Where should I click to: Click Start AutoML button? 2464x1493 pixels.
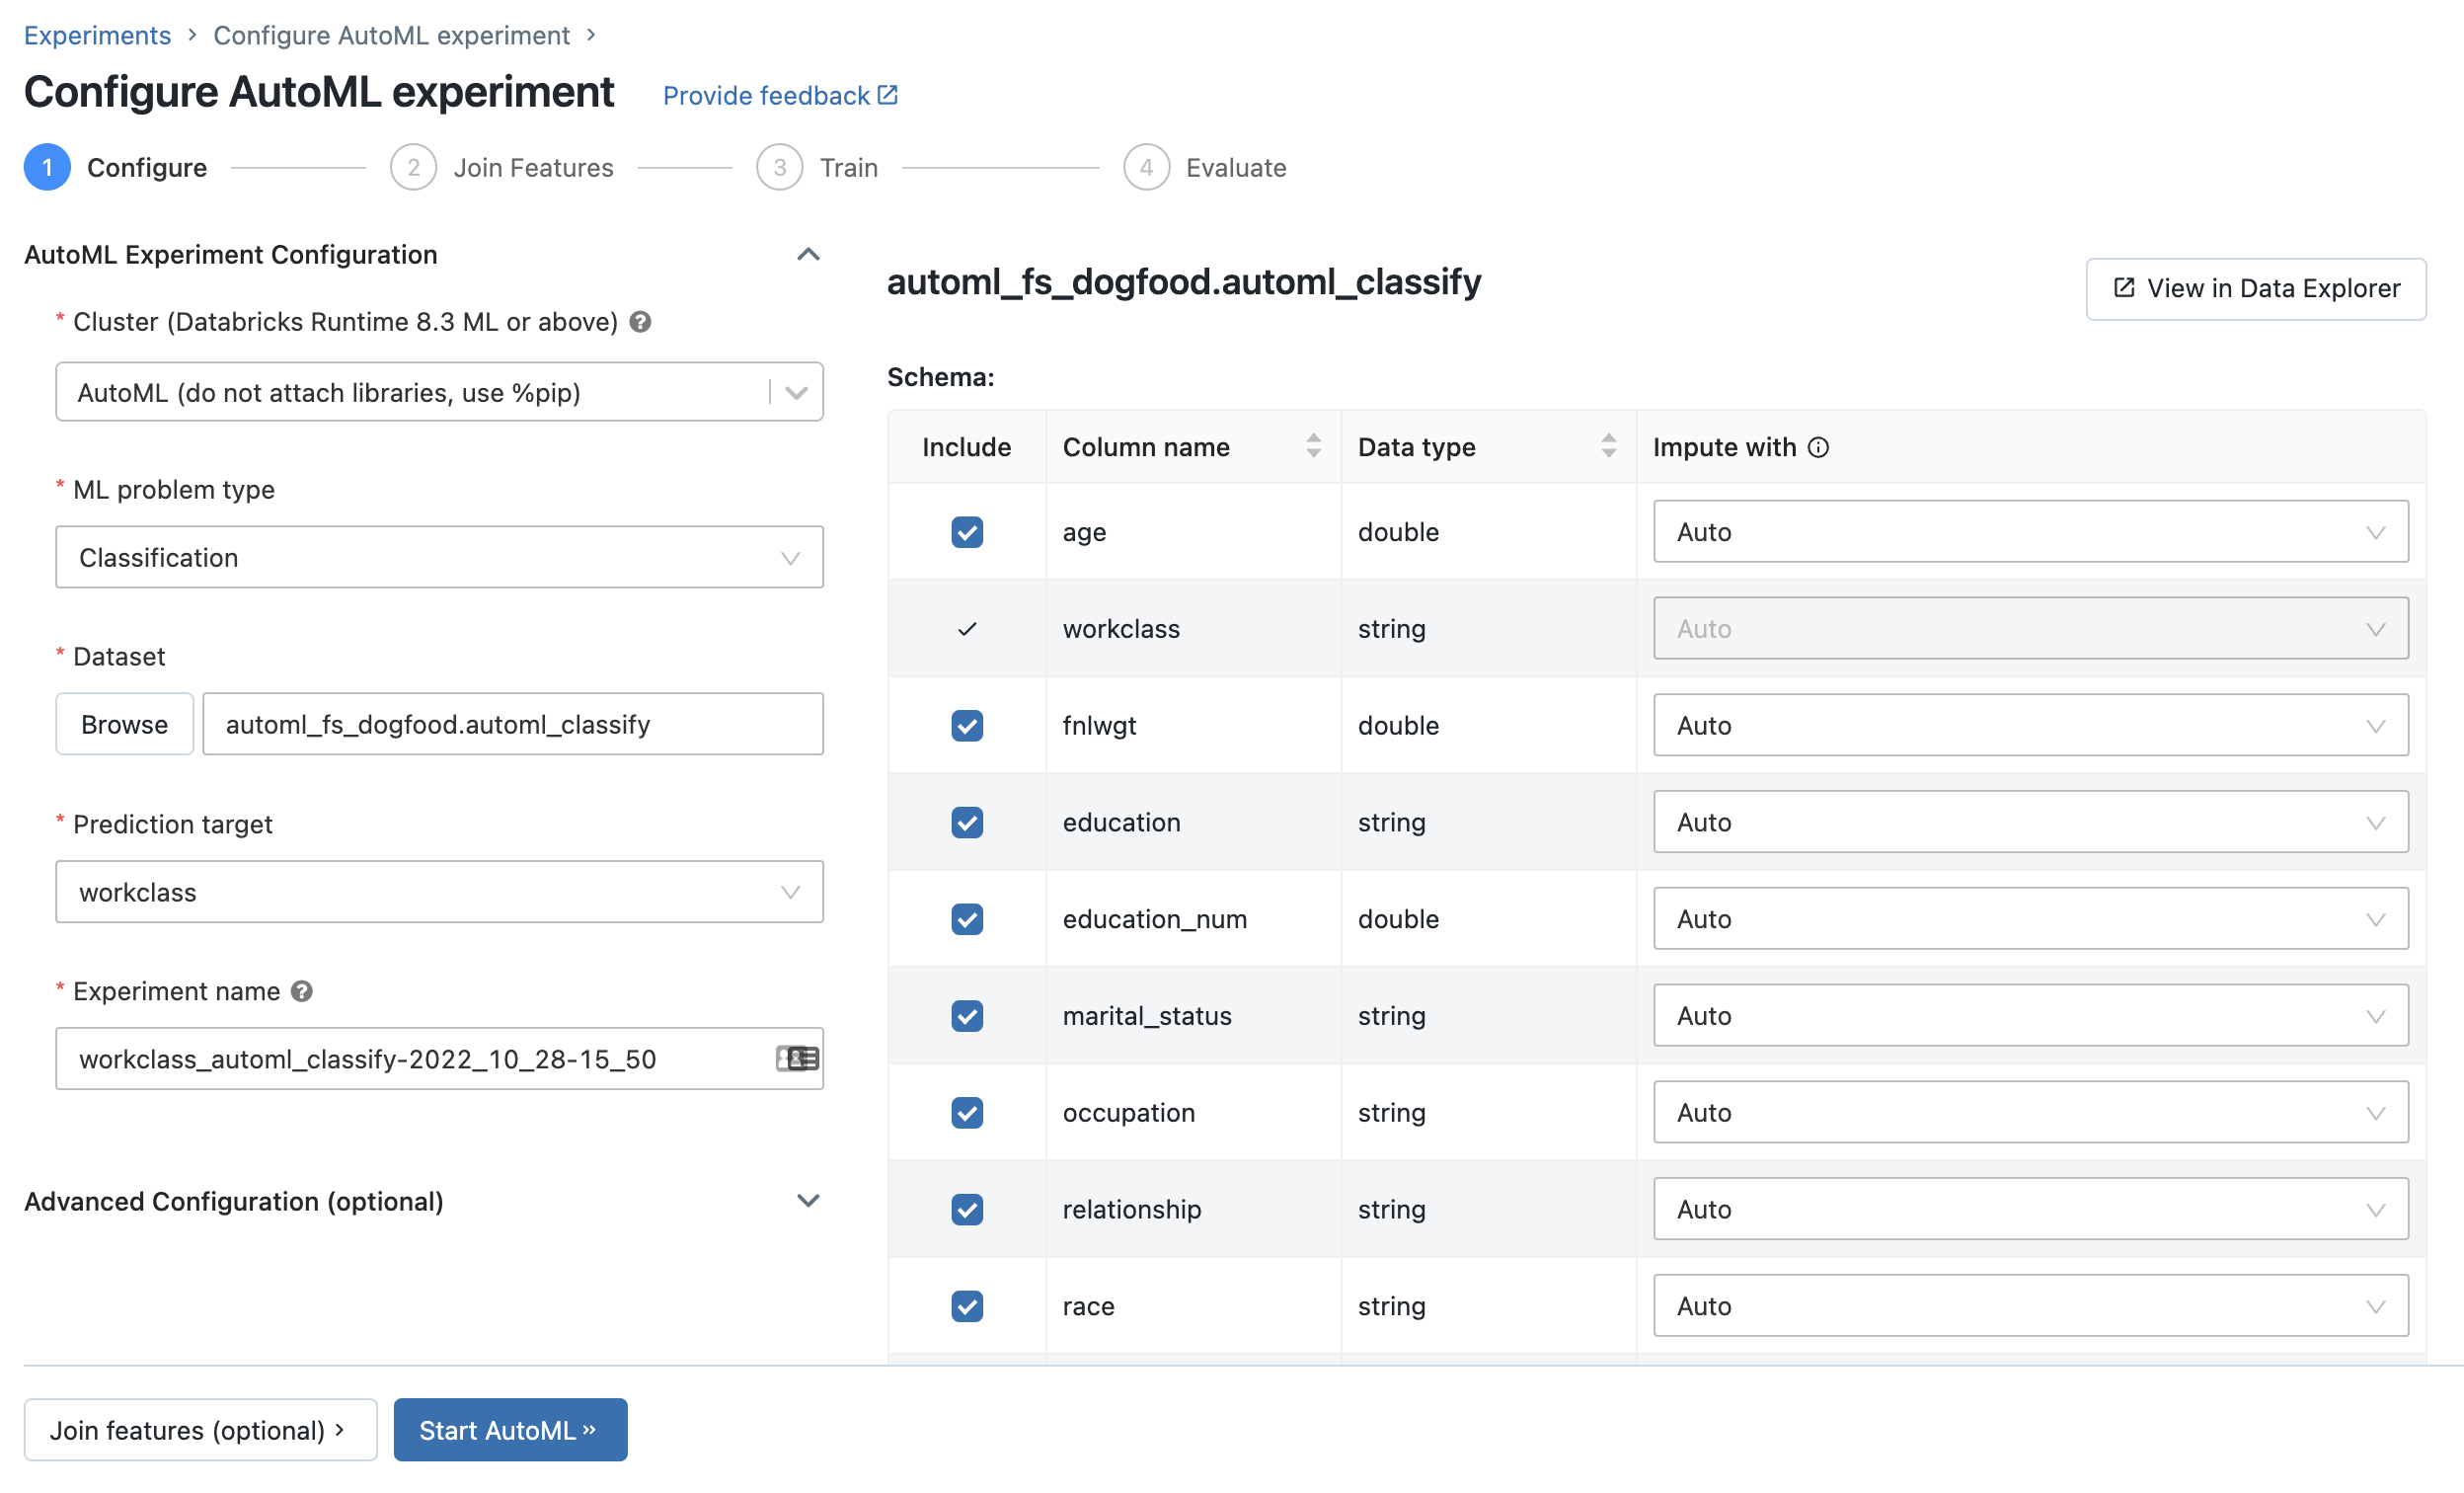[x=506, y=1430]
